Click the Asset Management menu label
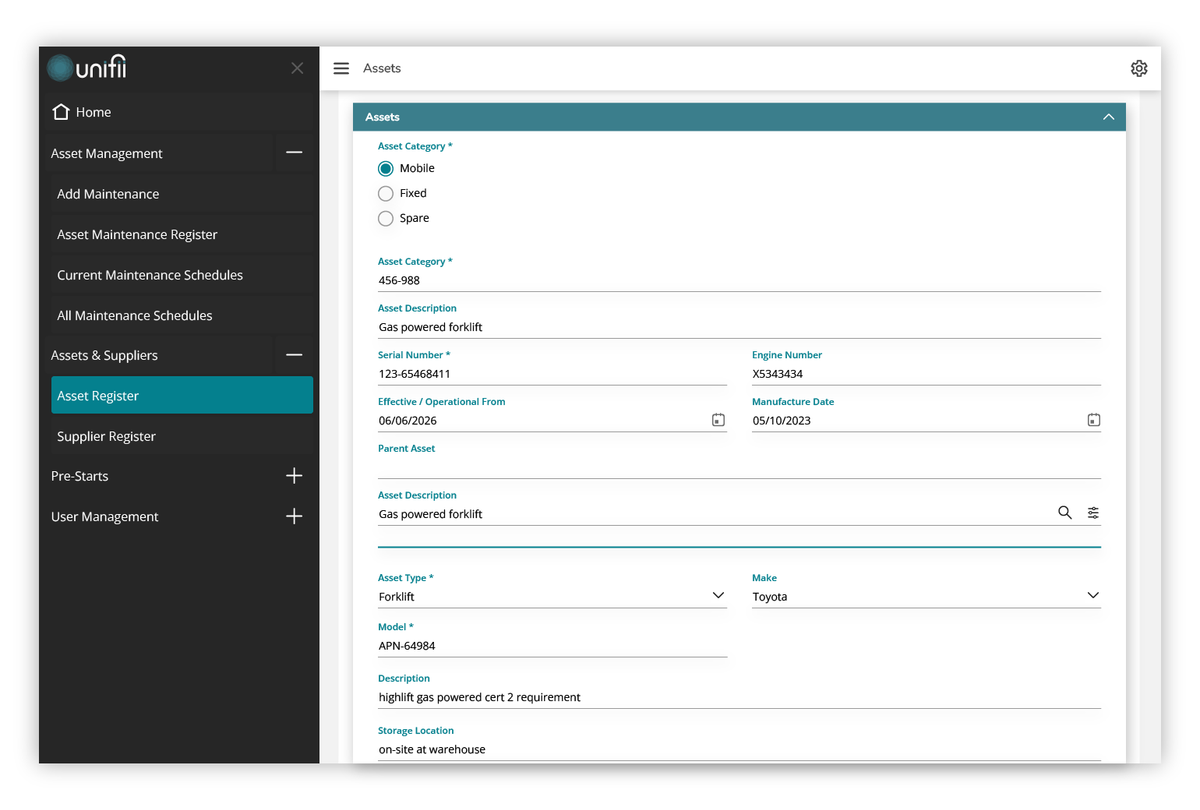This screenshot has width=1200, height=810. (x=106, y=153)
